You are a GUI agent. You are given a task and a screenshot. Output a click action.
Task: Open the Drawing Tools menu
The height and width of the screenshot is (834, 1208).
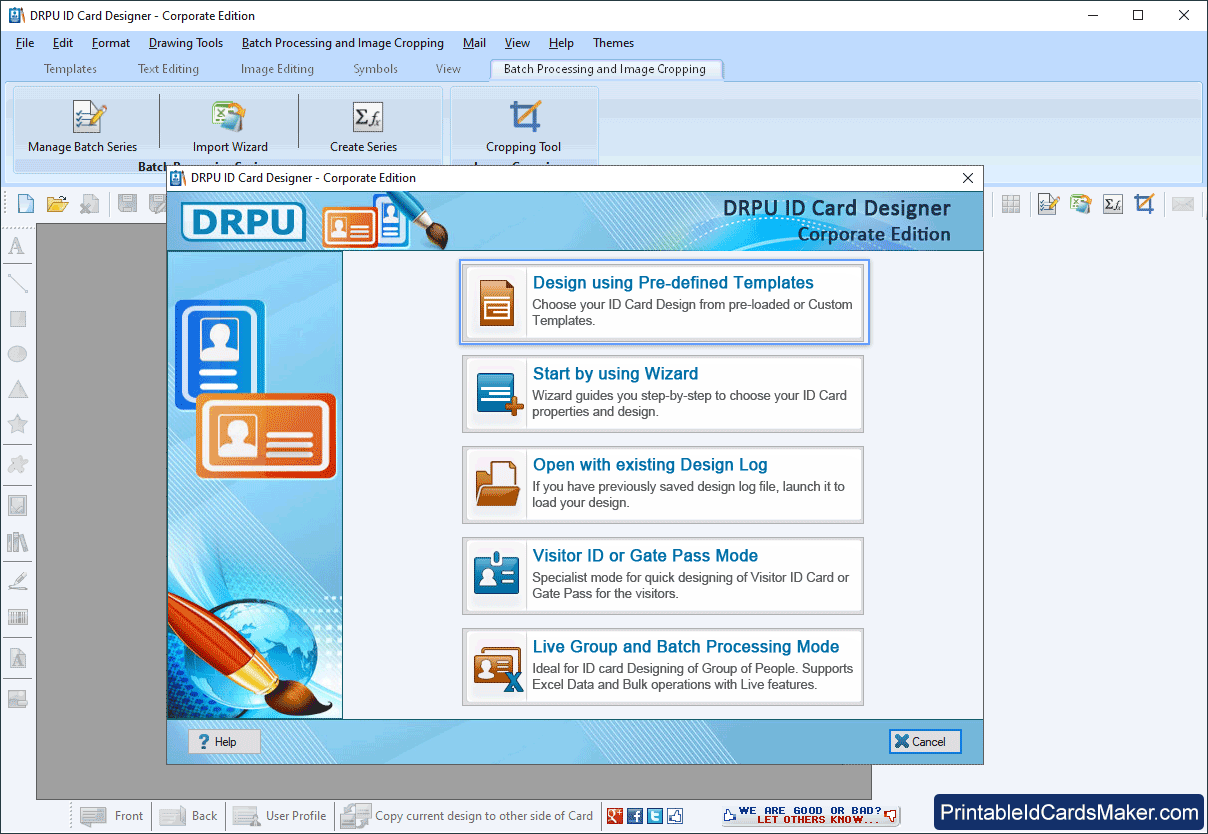tap(186, 43)
